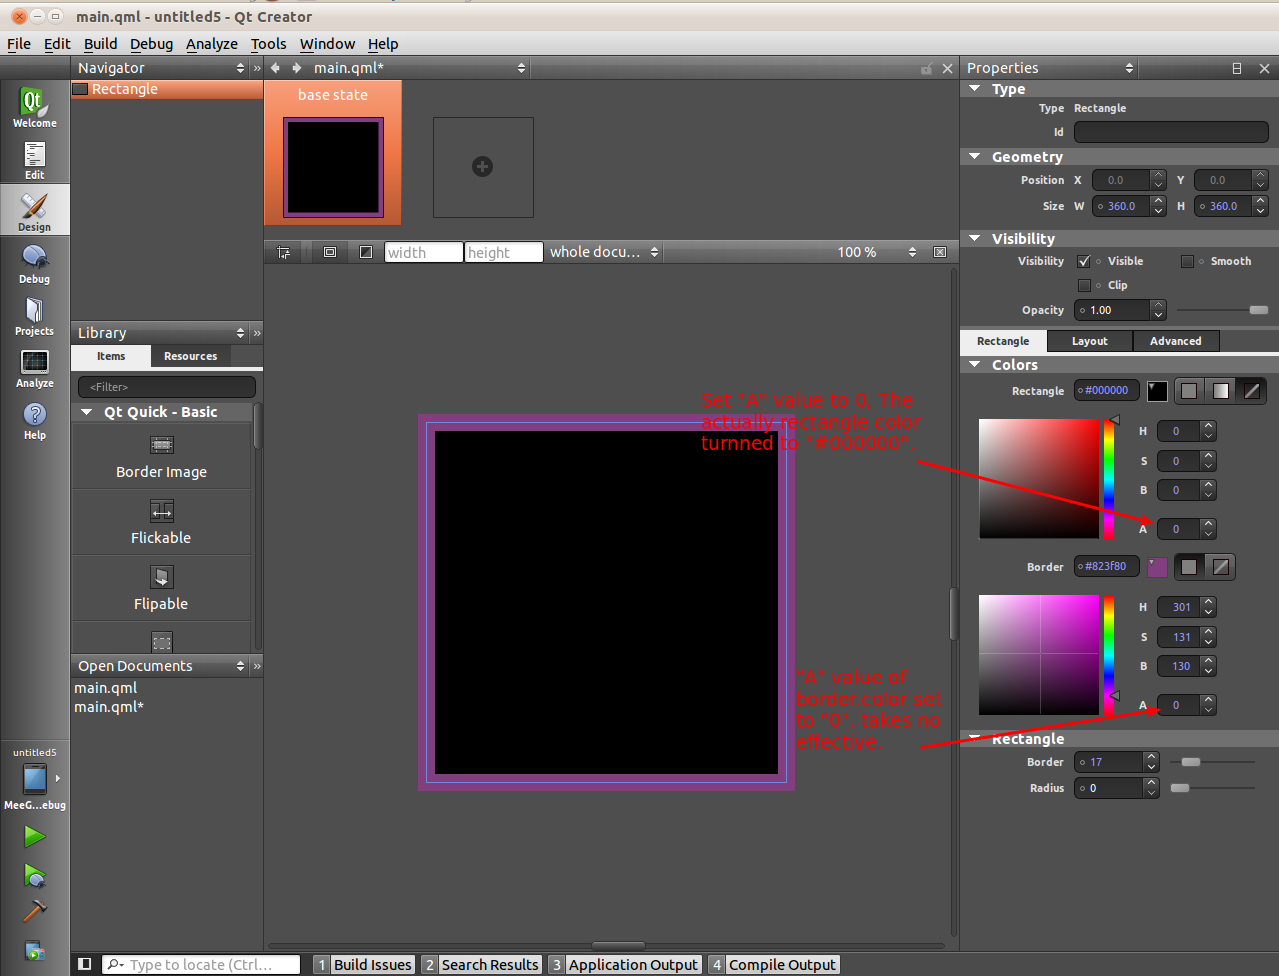Add a new state thumbnail
Viewport: 1279px width, 976px height.
(482, 167)
